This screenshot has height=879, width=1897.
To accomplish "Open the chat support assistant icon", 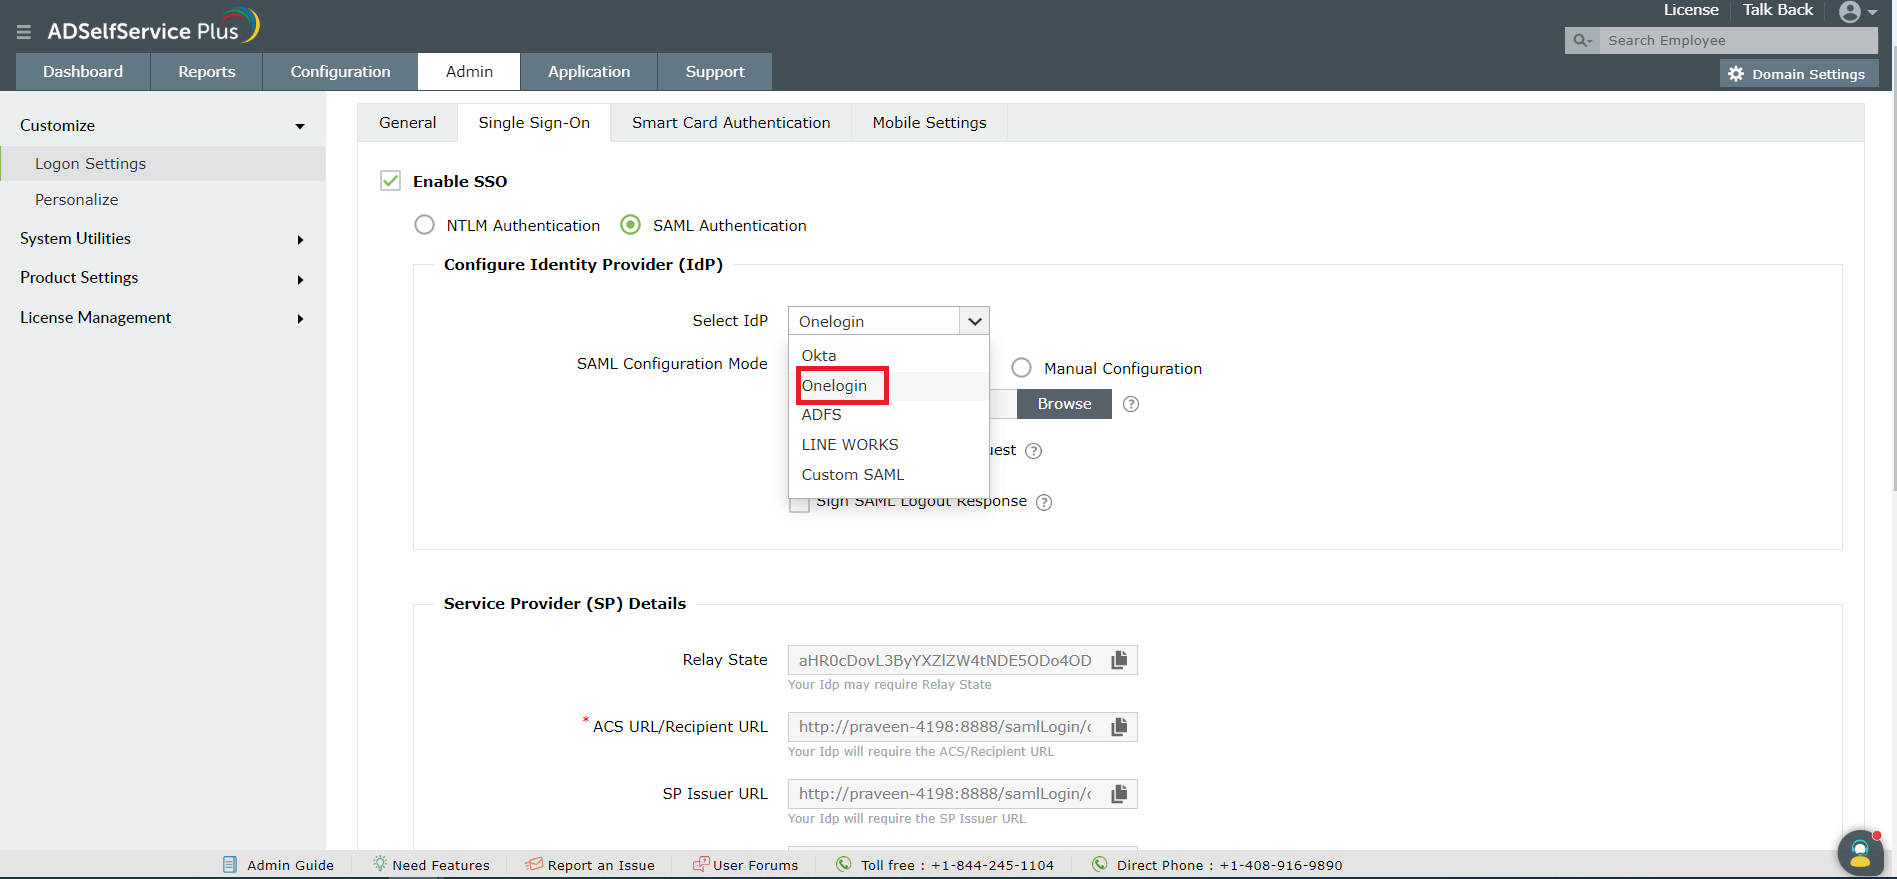I will click(x=1860, y=853).
